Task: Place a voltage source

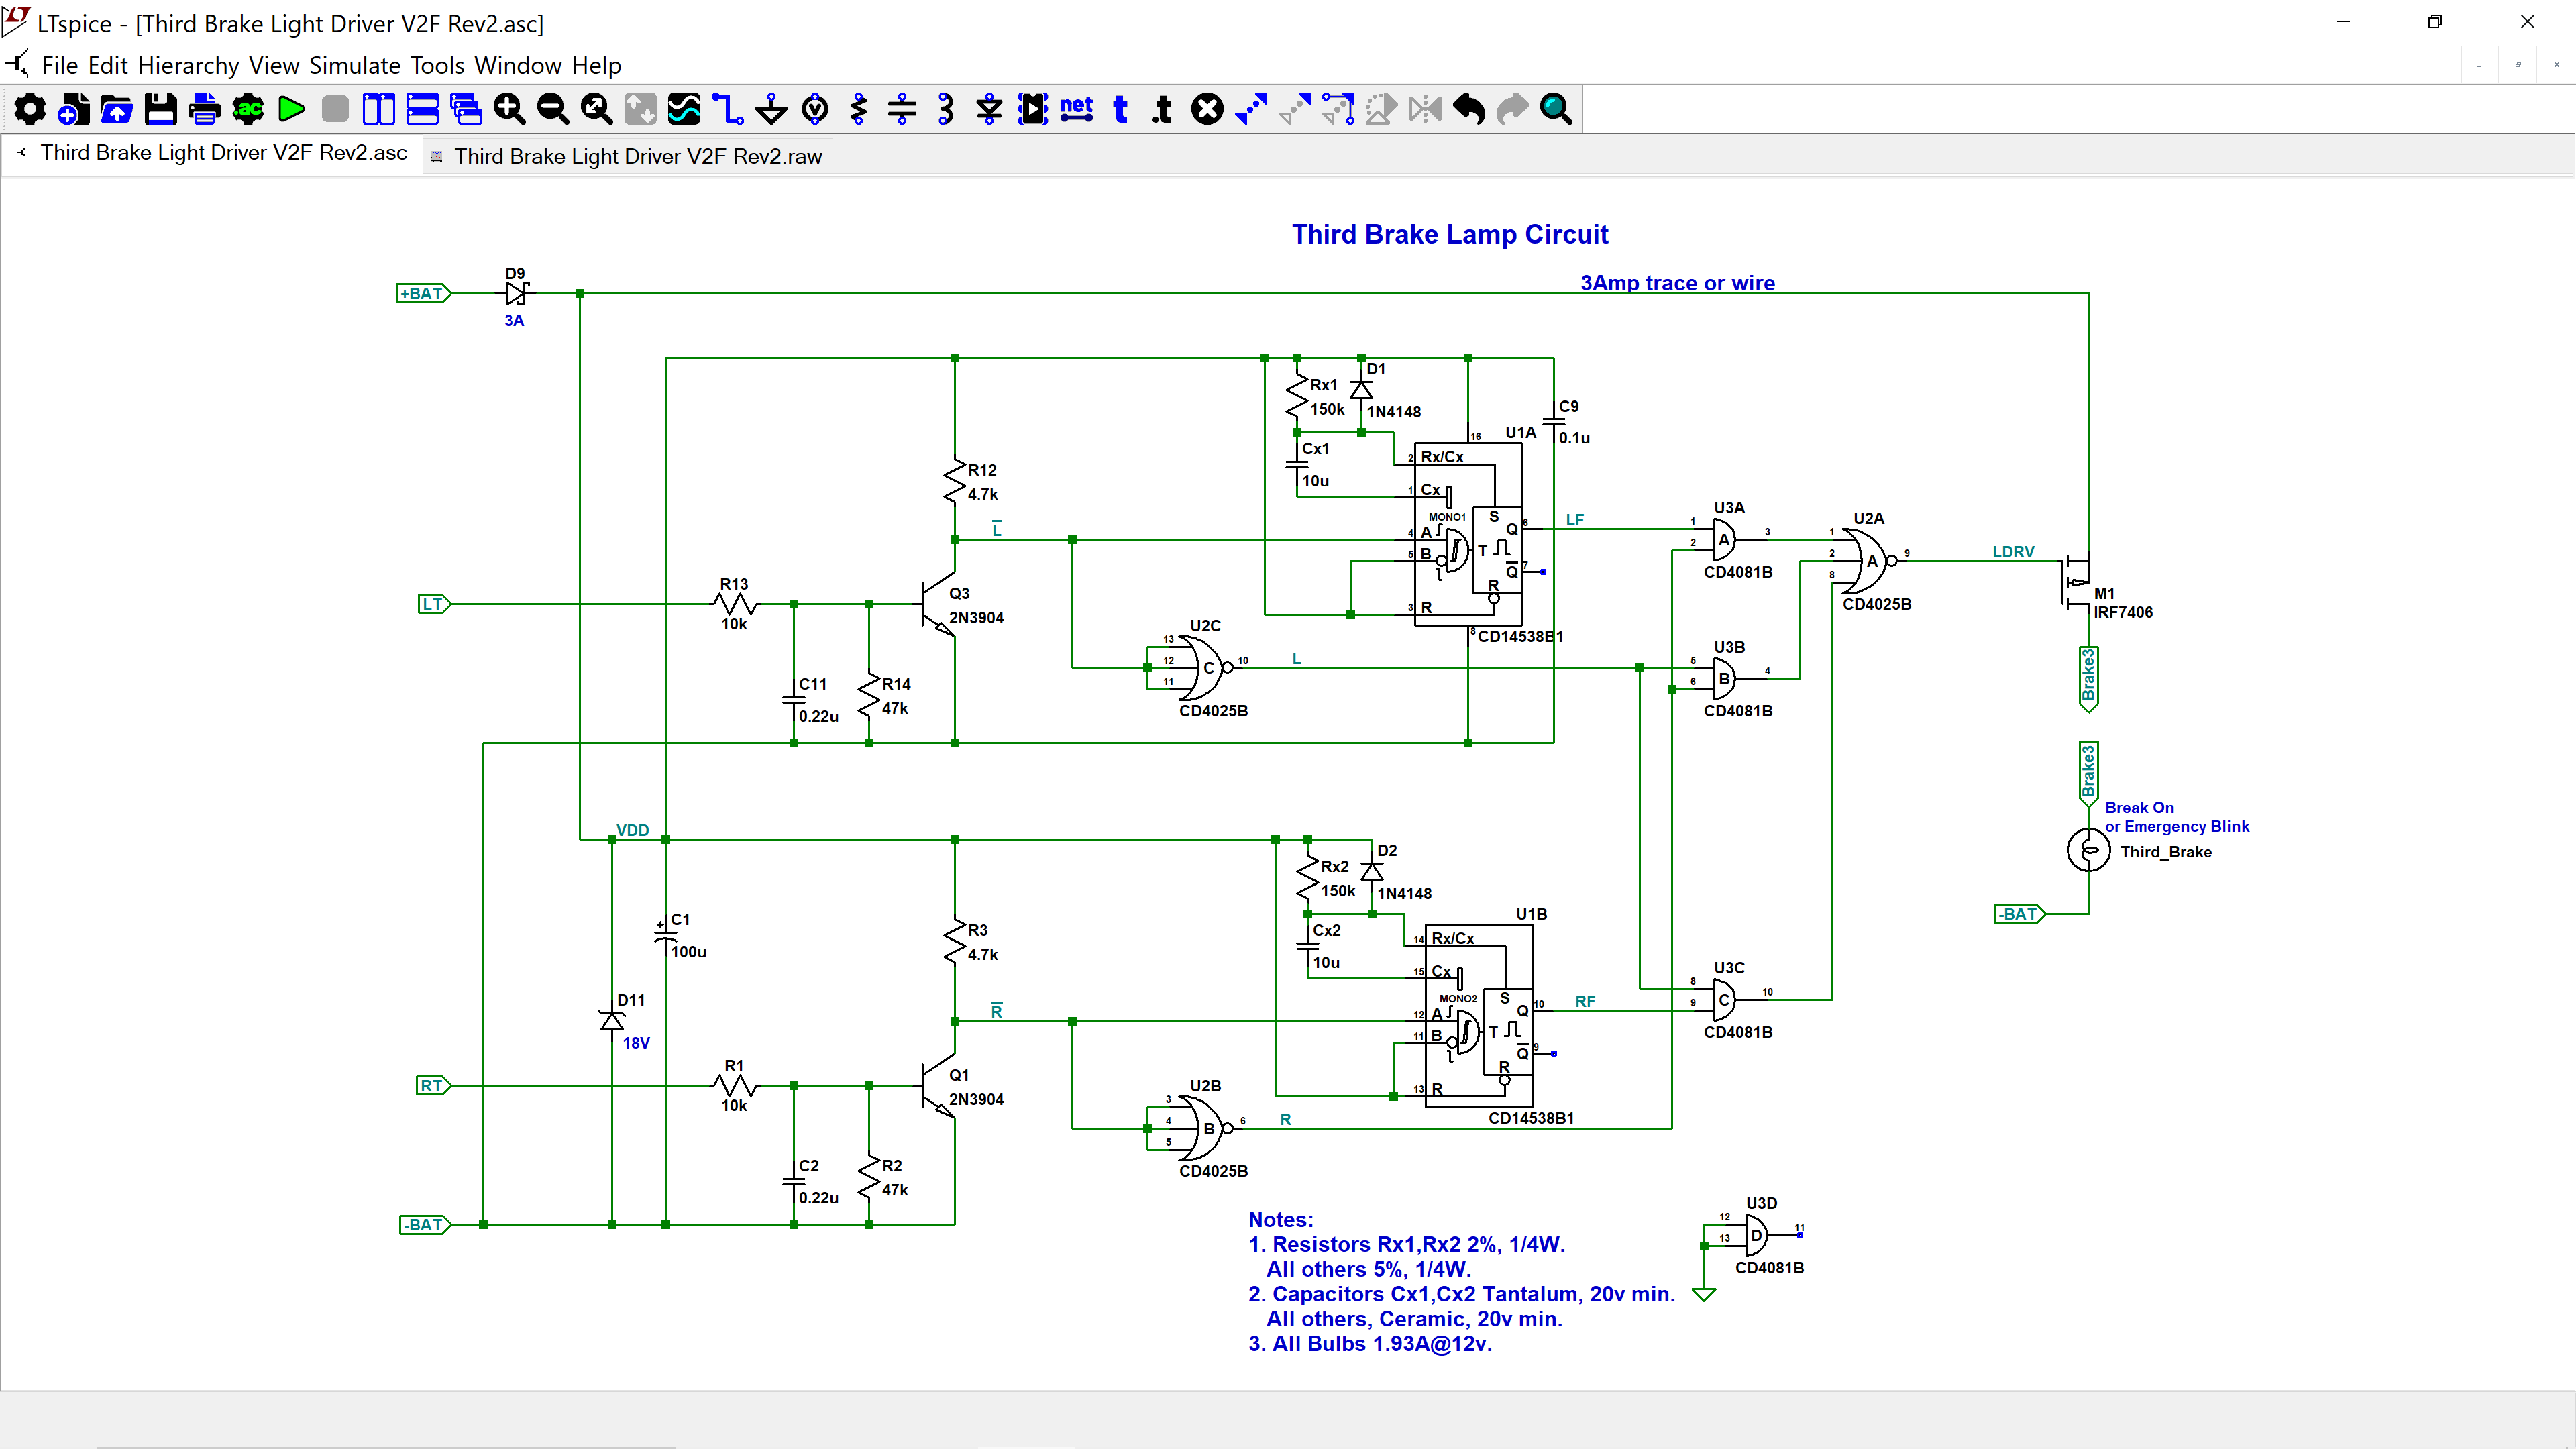Action: (x=815, y=109)
